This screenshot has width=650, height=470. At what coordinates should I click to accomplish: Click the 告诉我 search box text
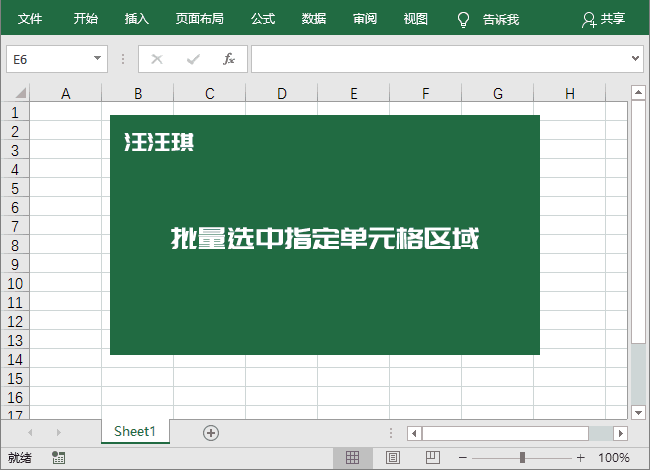click(x=501, y=19)
